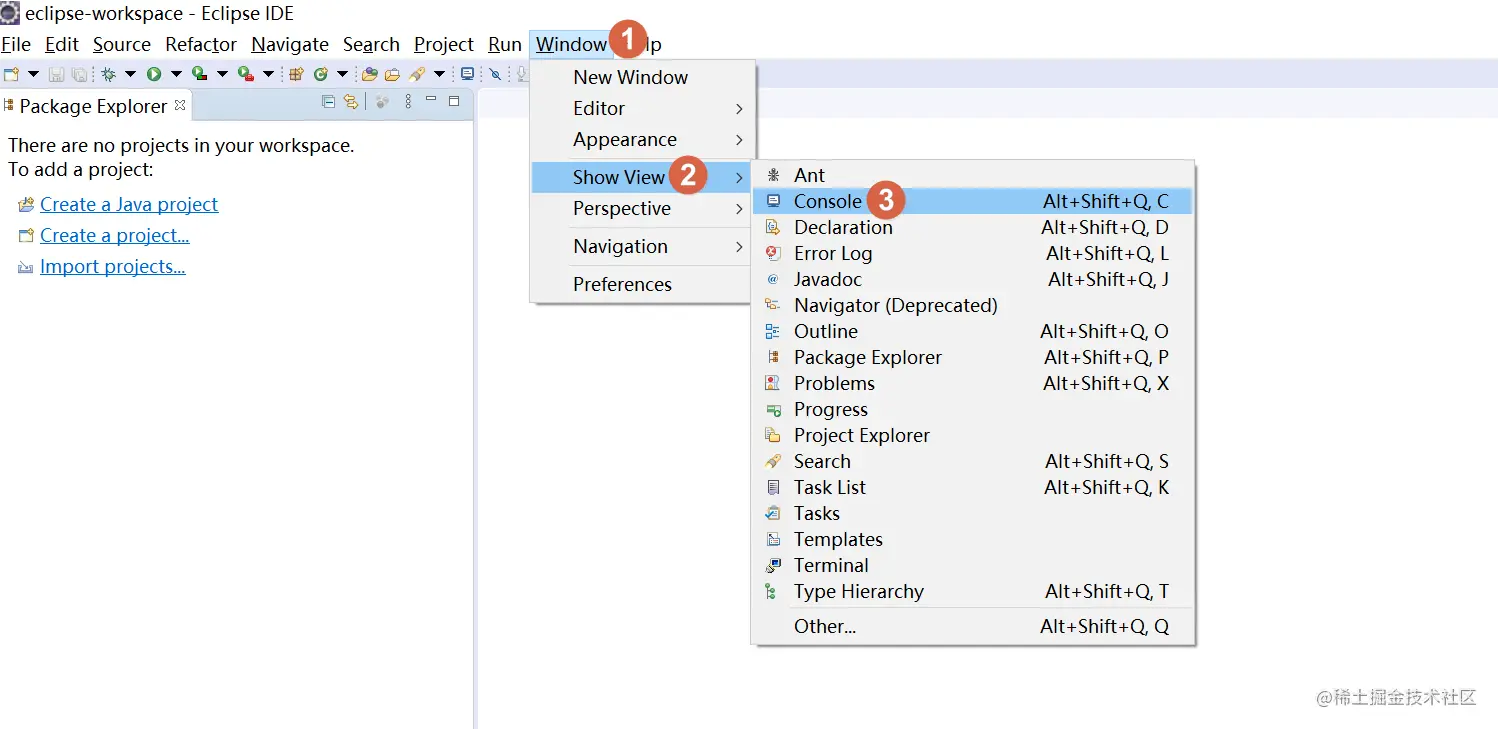1498x729 pixels.
Task: Open the Terminal view
Action: 973,565
